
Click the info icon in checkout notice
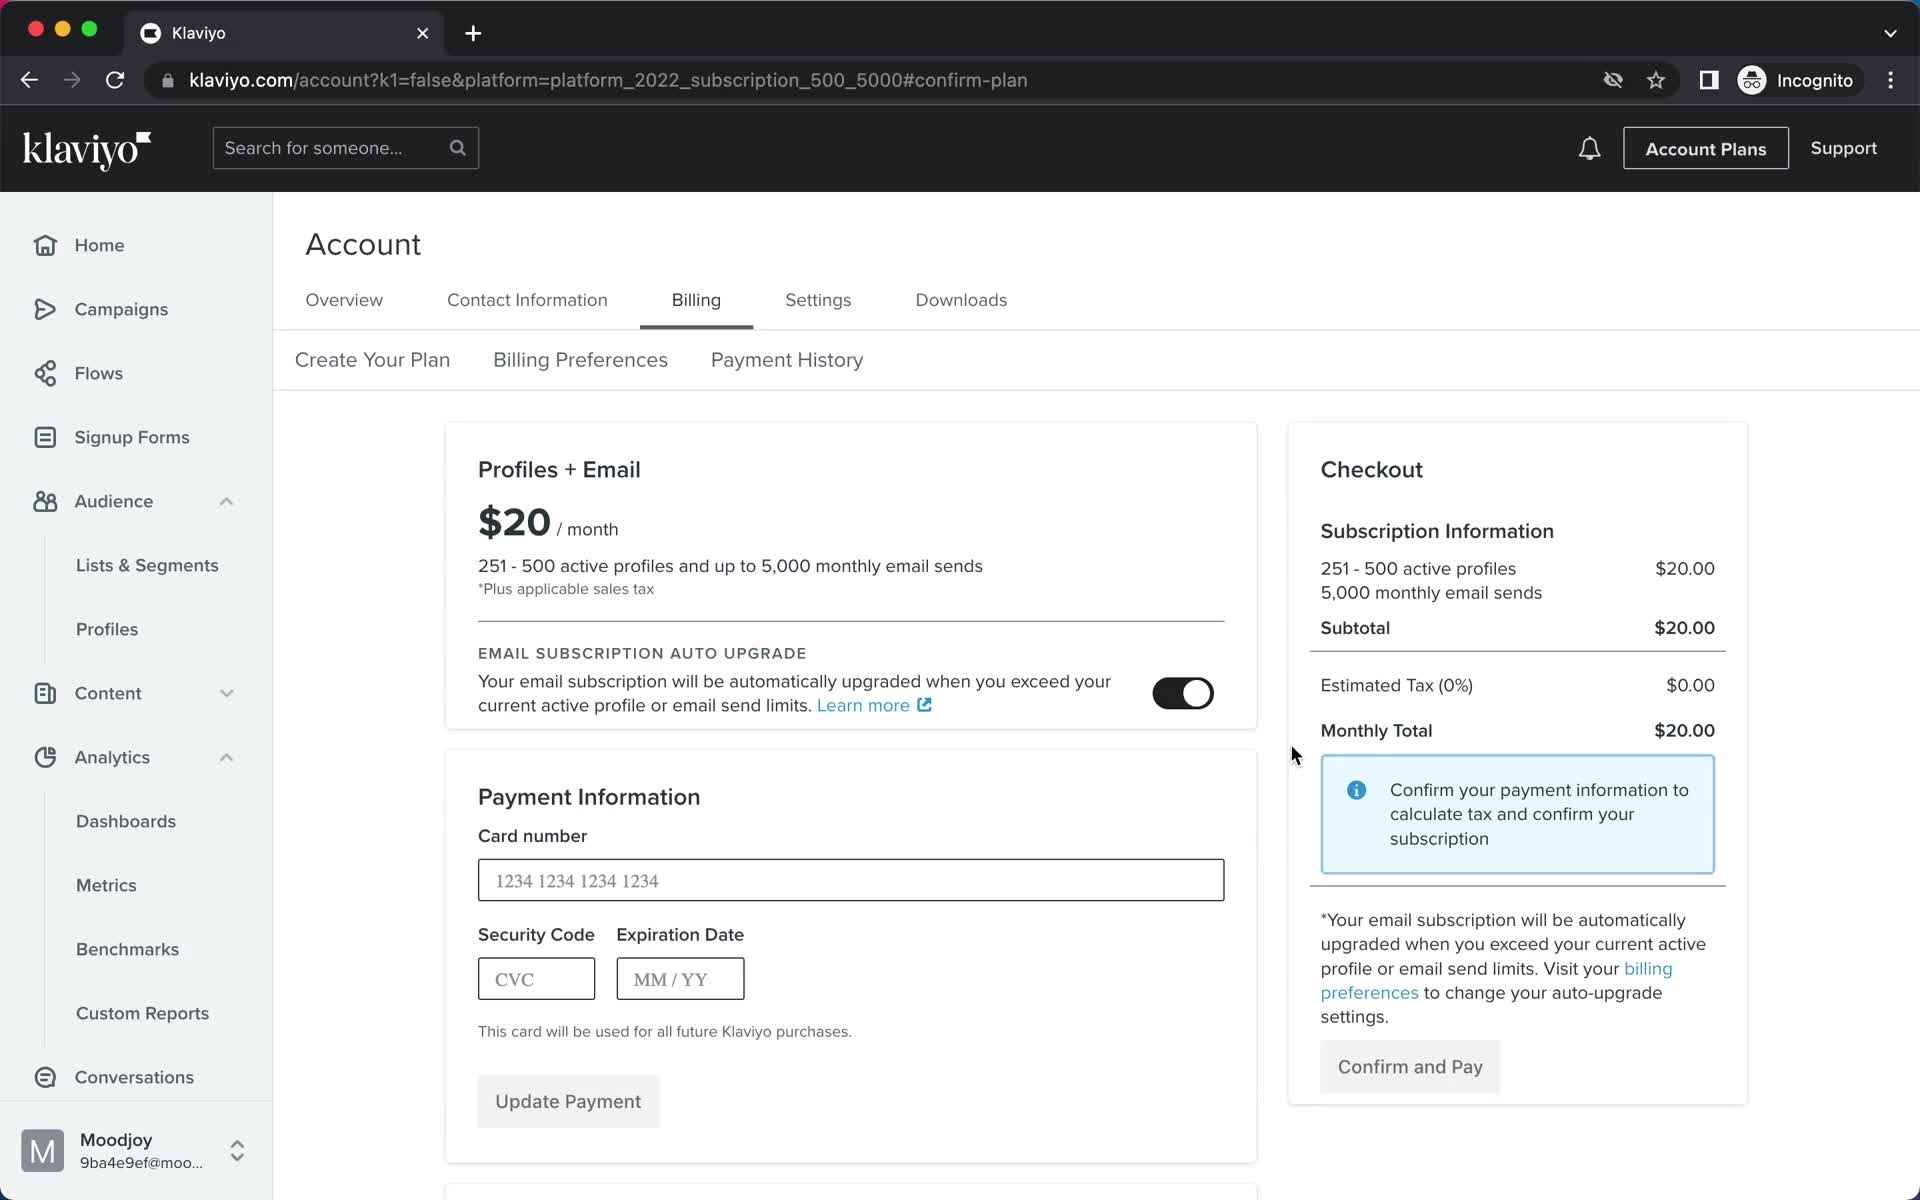(x=1356, y=790)
